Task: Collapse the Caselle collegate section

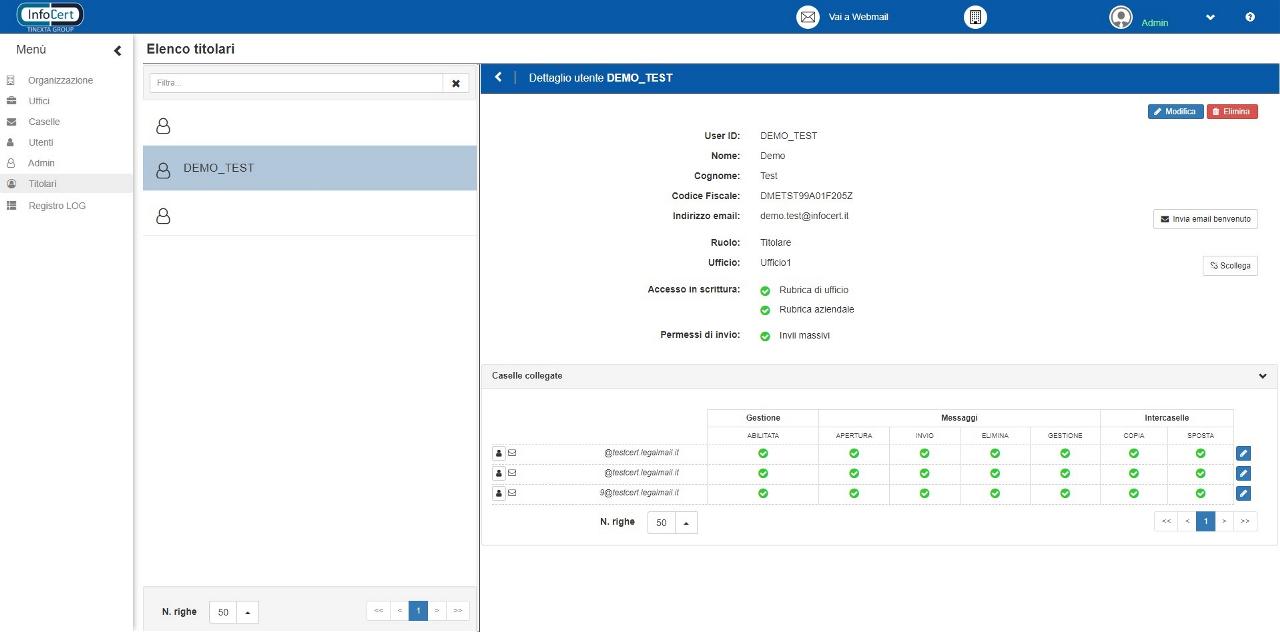Action: 1264,376
